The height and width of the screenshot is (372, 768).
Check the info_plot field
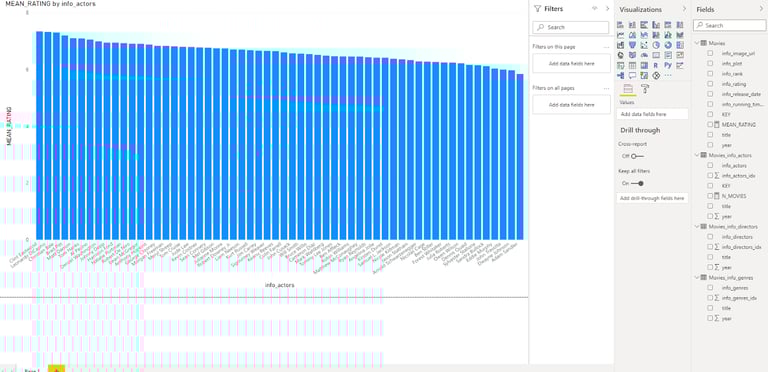pos(710,64)
